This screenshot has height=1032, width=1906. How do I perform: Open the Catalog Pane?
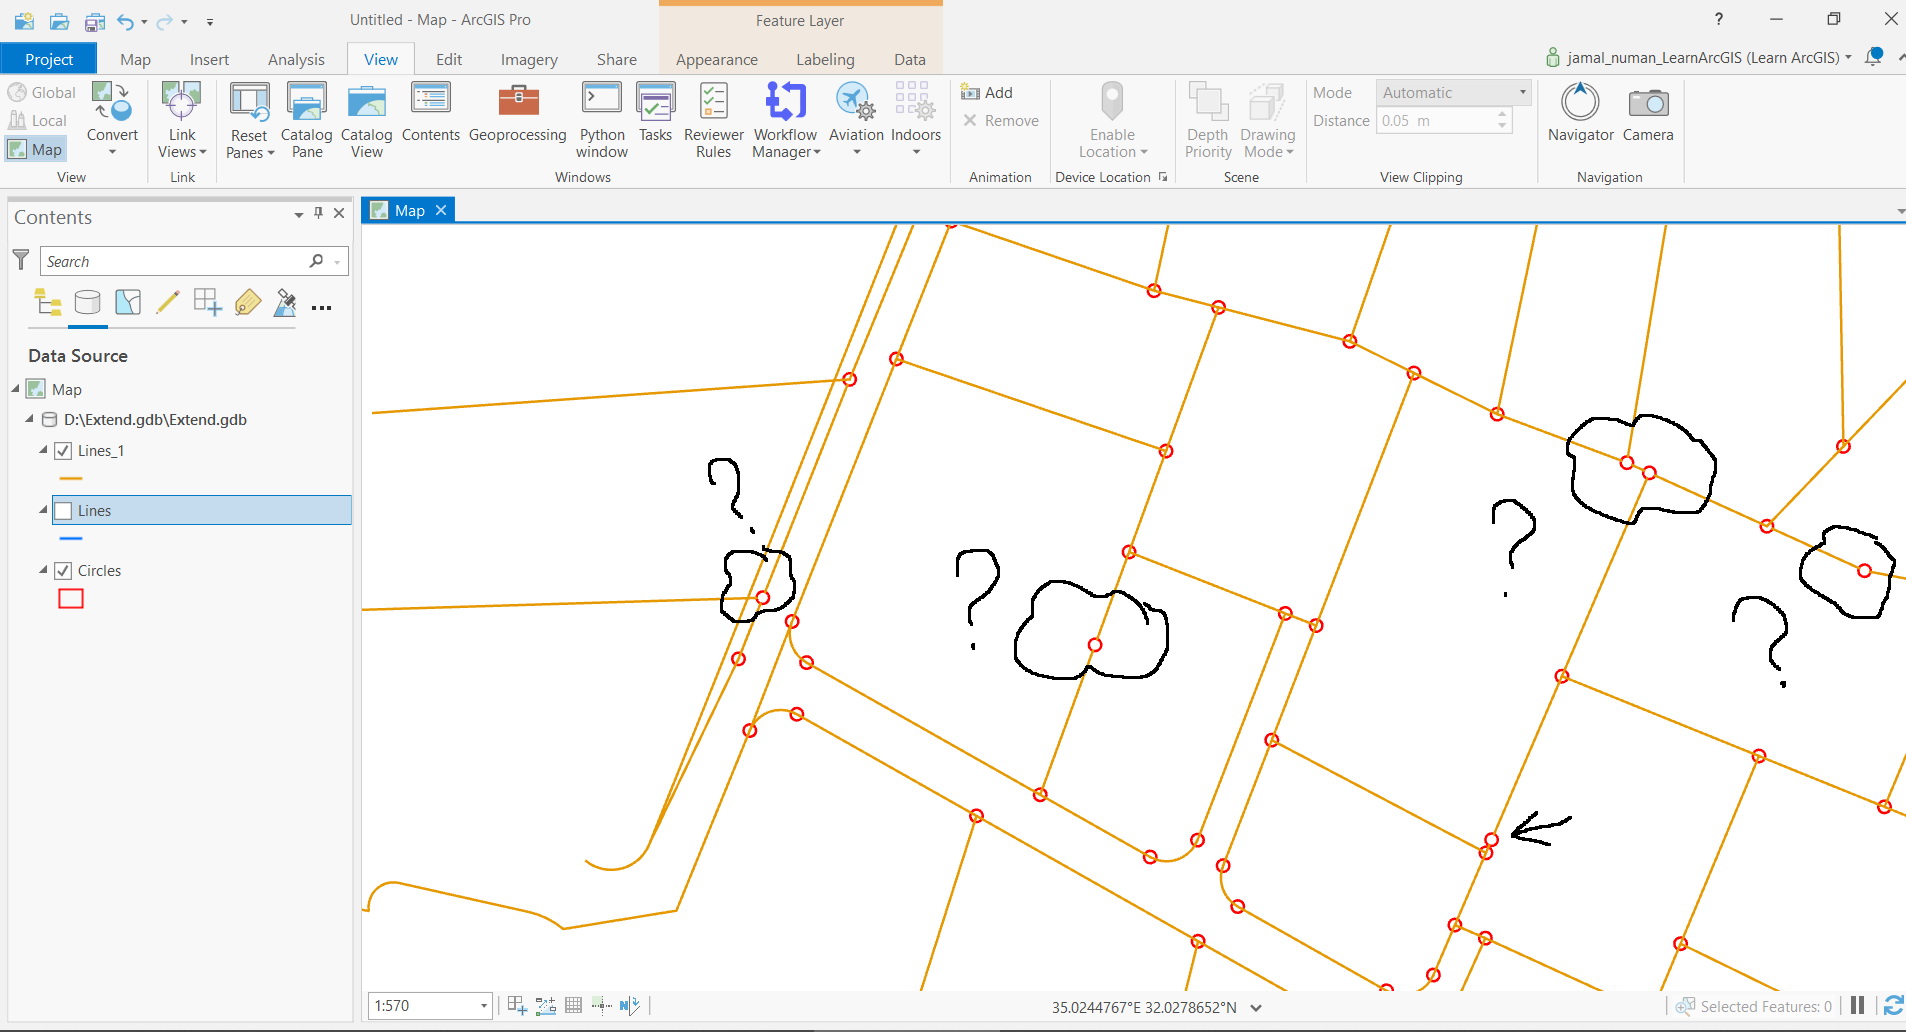pyautogui.click(x=307, y=118)
